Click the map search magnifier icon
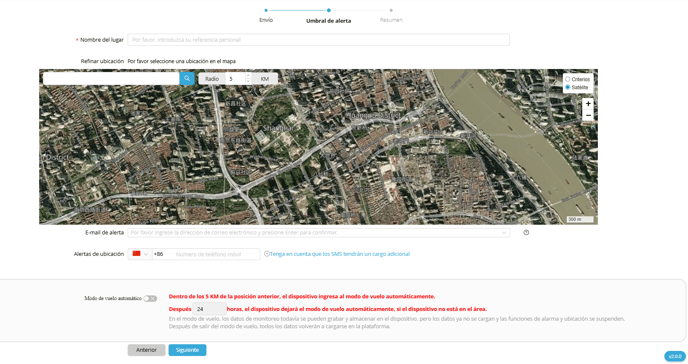The height and width of the screenshot is (364, 688). [187, 79]
